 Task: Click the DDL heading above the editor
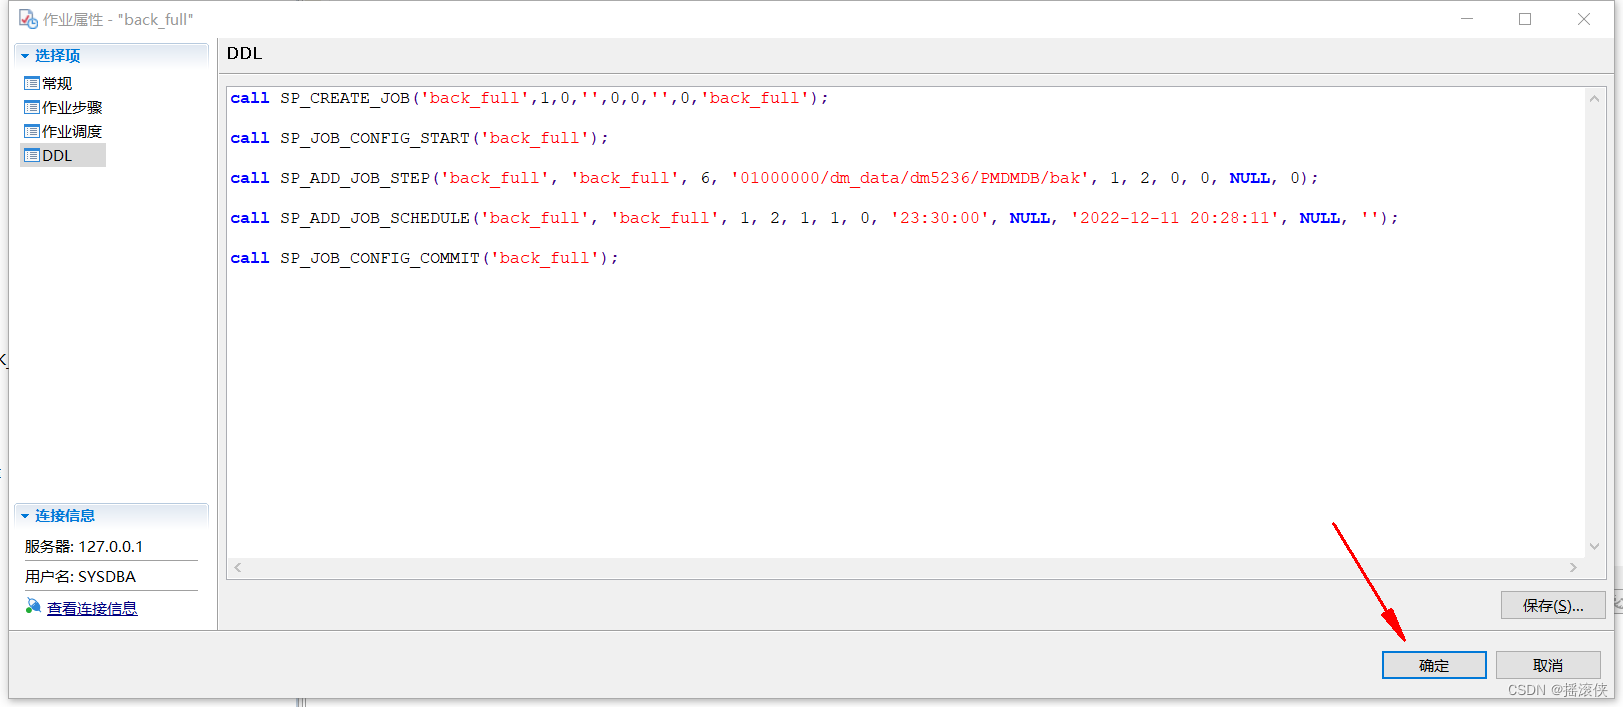tap(244, 54)
